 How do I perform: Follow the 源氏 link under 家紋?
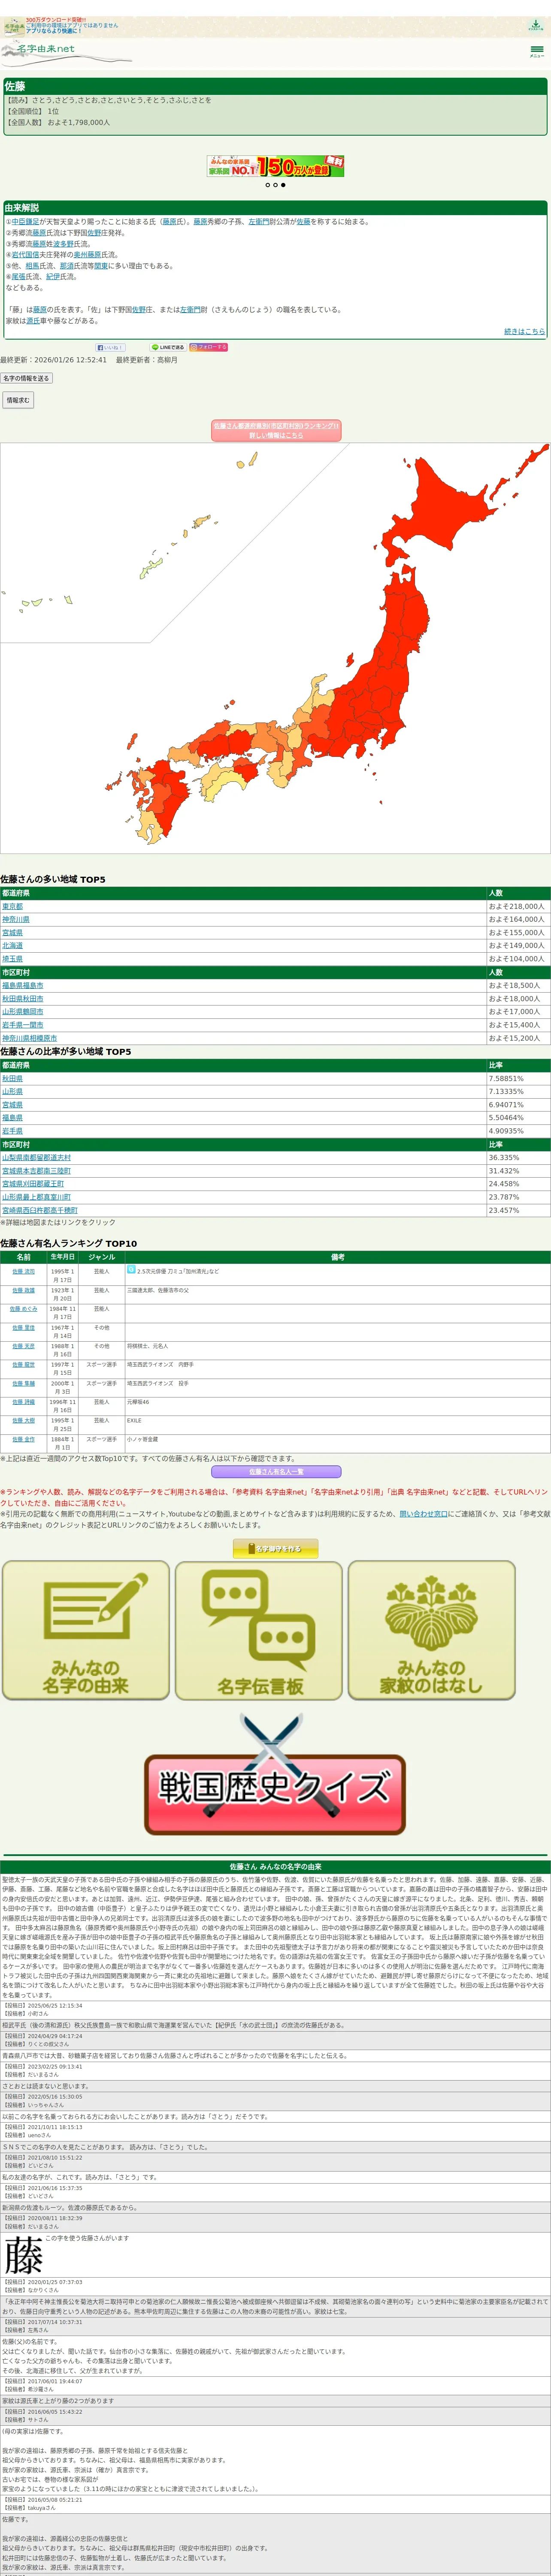point(33,321)
